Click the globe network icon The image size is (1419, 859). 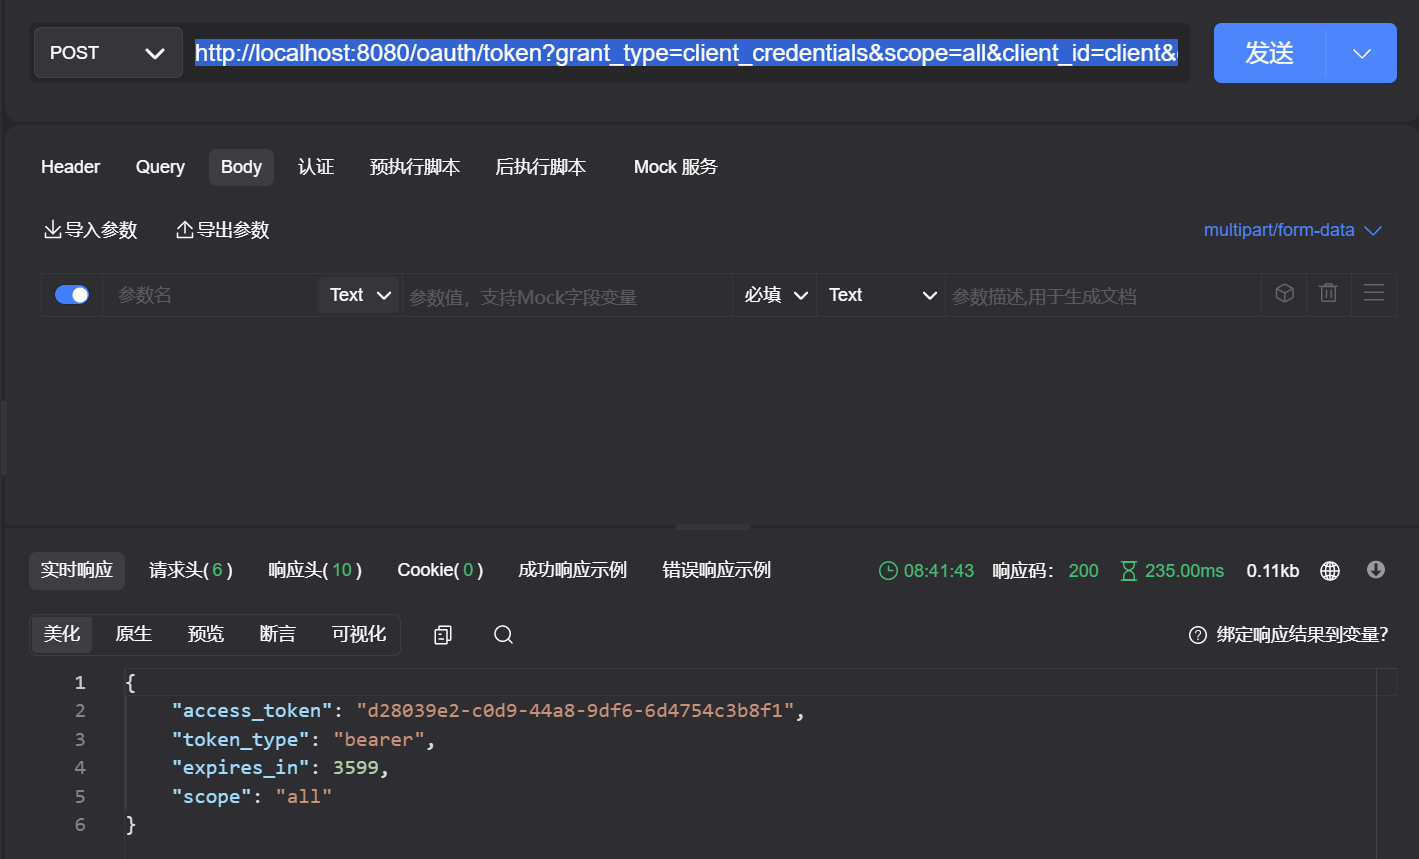(x=1330, y=571)
